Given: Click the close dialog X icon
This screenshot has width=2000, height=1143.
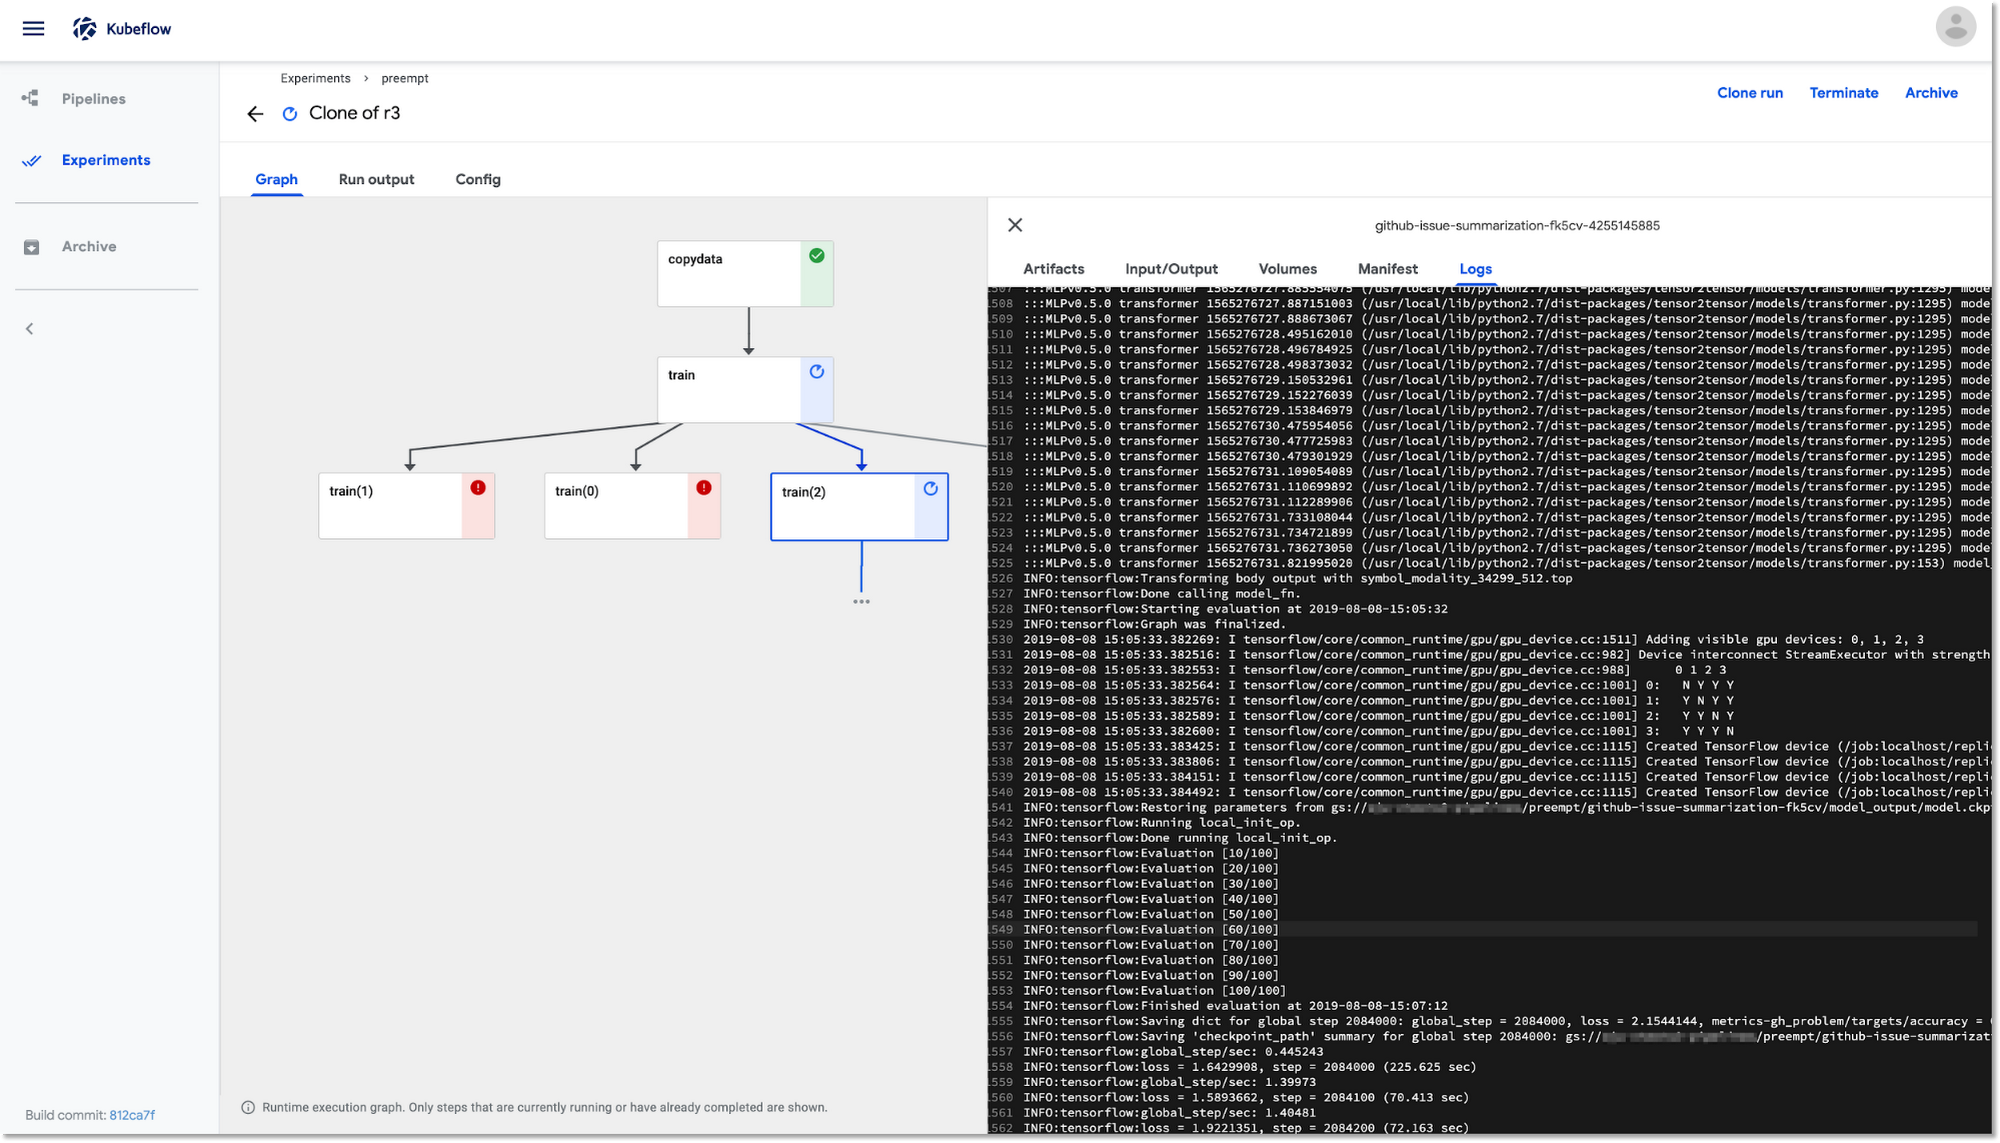Looking at the screenshot, I should [x=1014, y=225].
